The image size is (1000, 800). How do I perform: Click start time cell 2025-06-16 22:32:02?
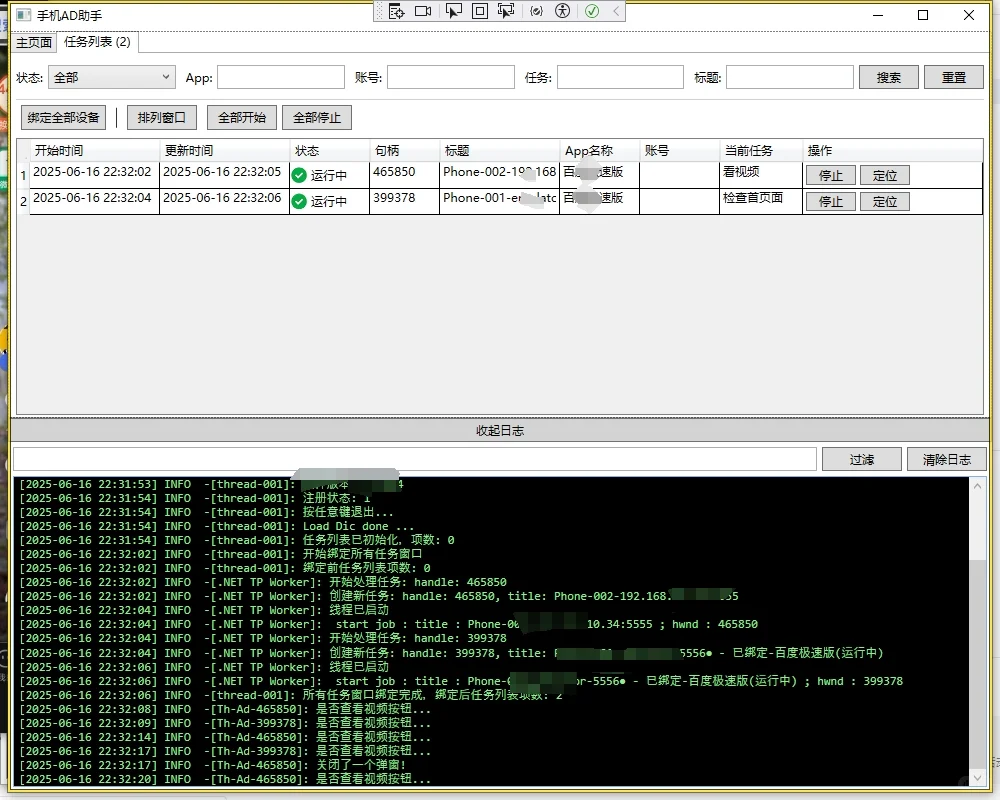click(x=94, y=175)
